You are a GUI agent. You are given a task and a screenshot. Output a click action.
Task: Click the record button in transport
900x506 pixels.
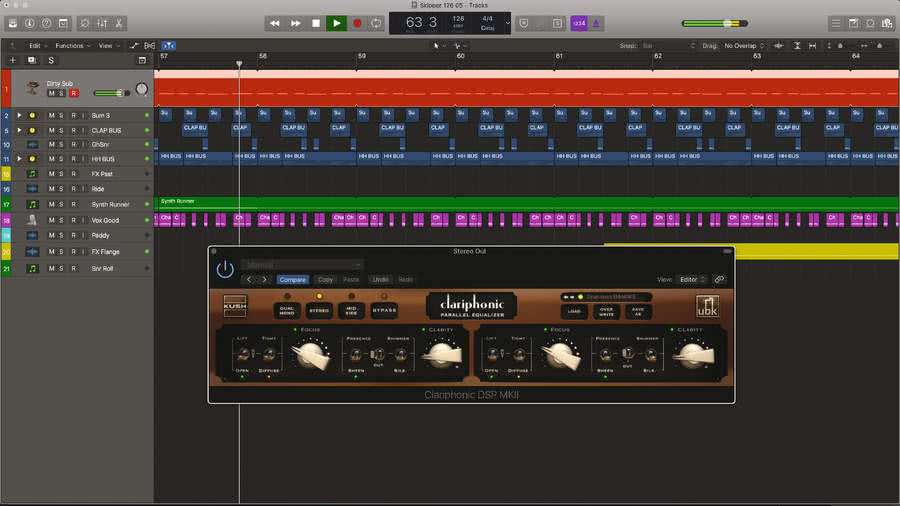[x=357, y=24]
